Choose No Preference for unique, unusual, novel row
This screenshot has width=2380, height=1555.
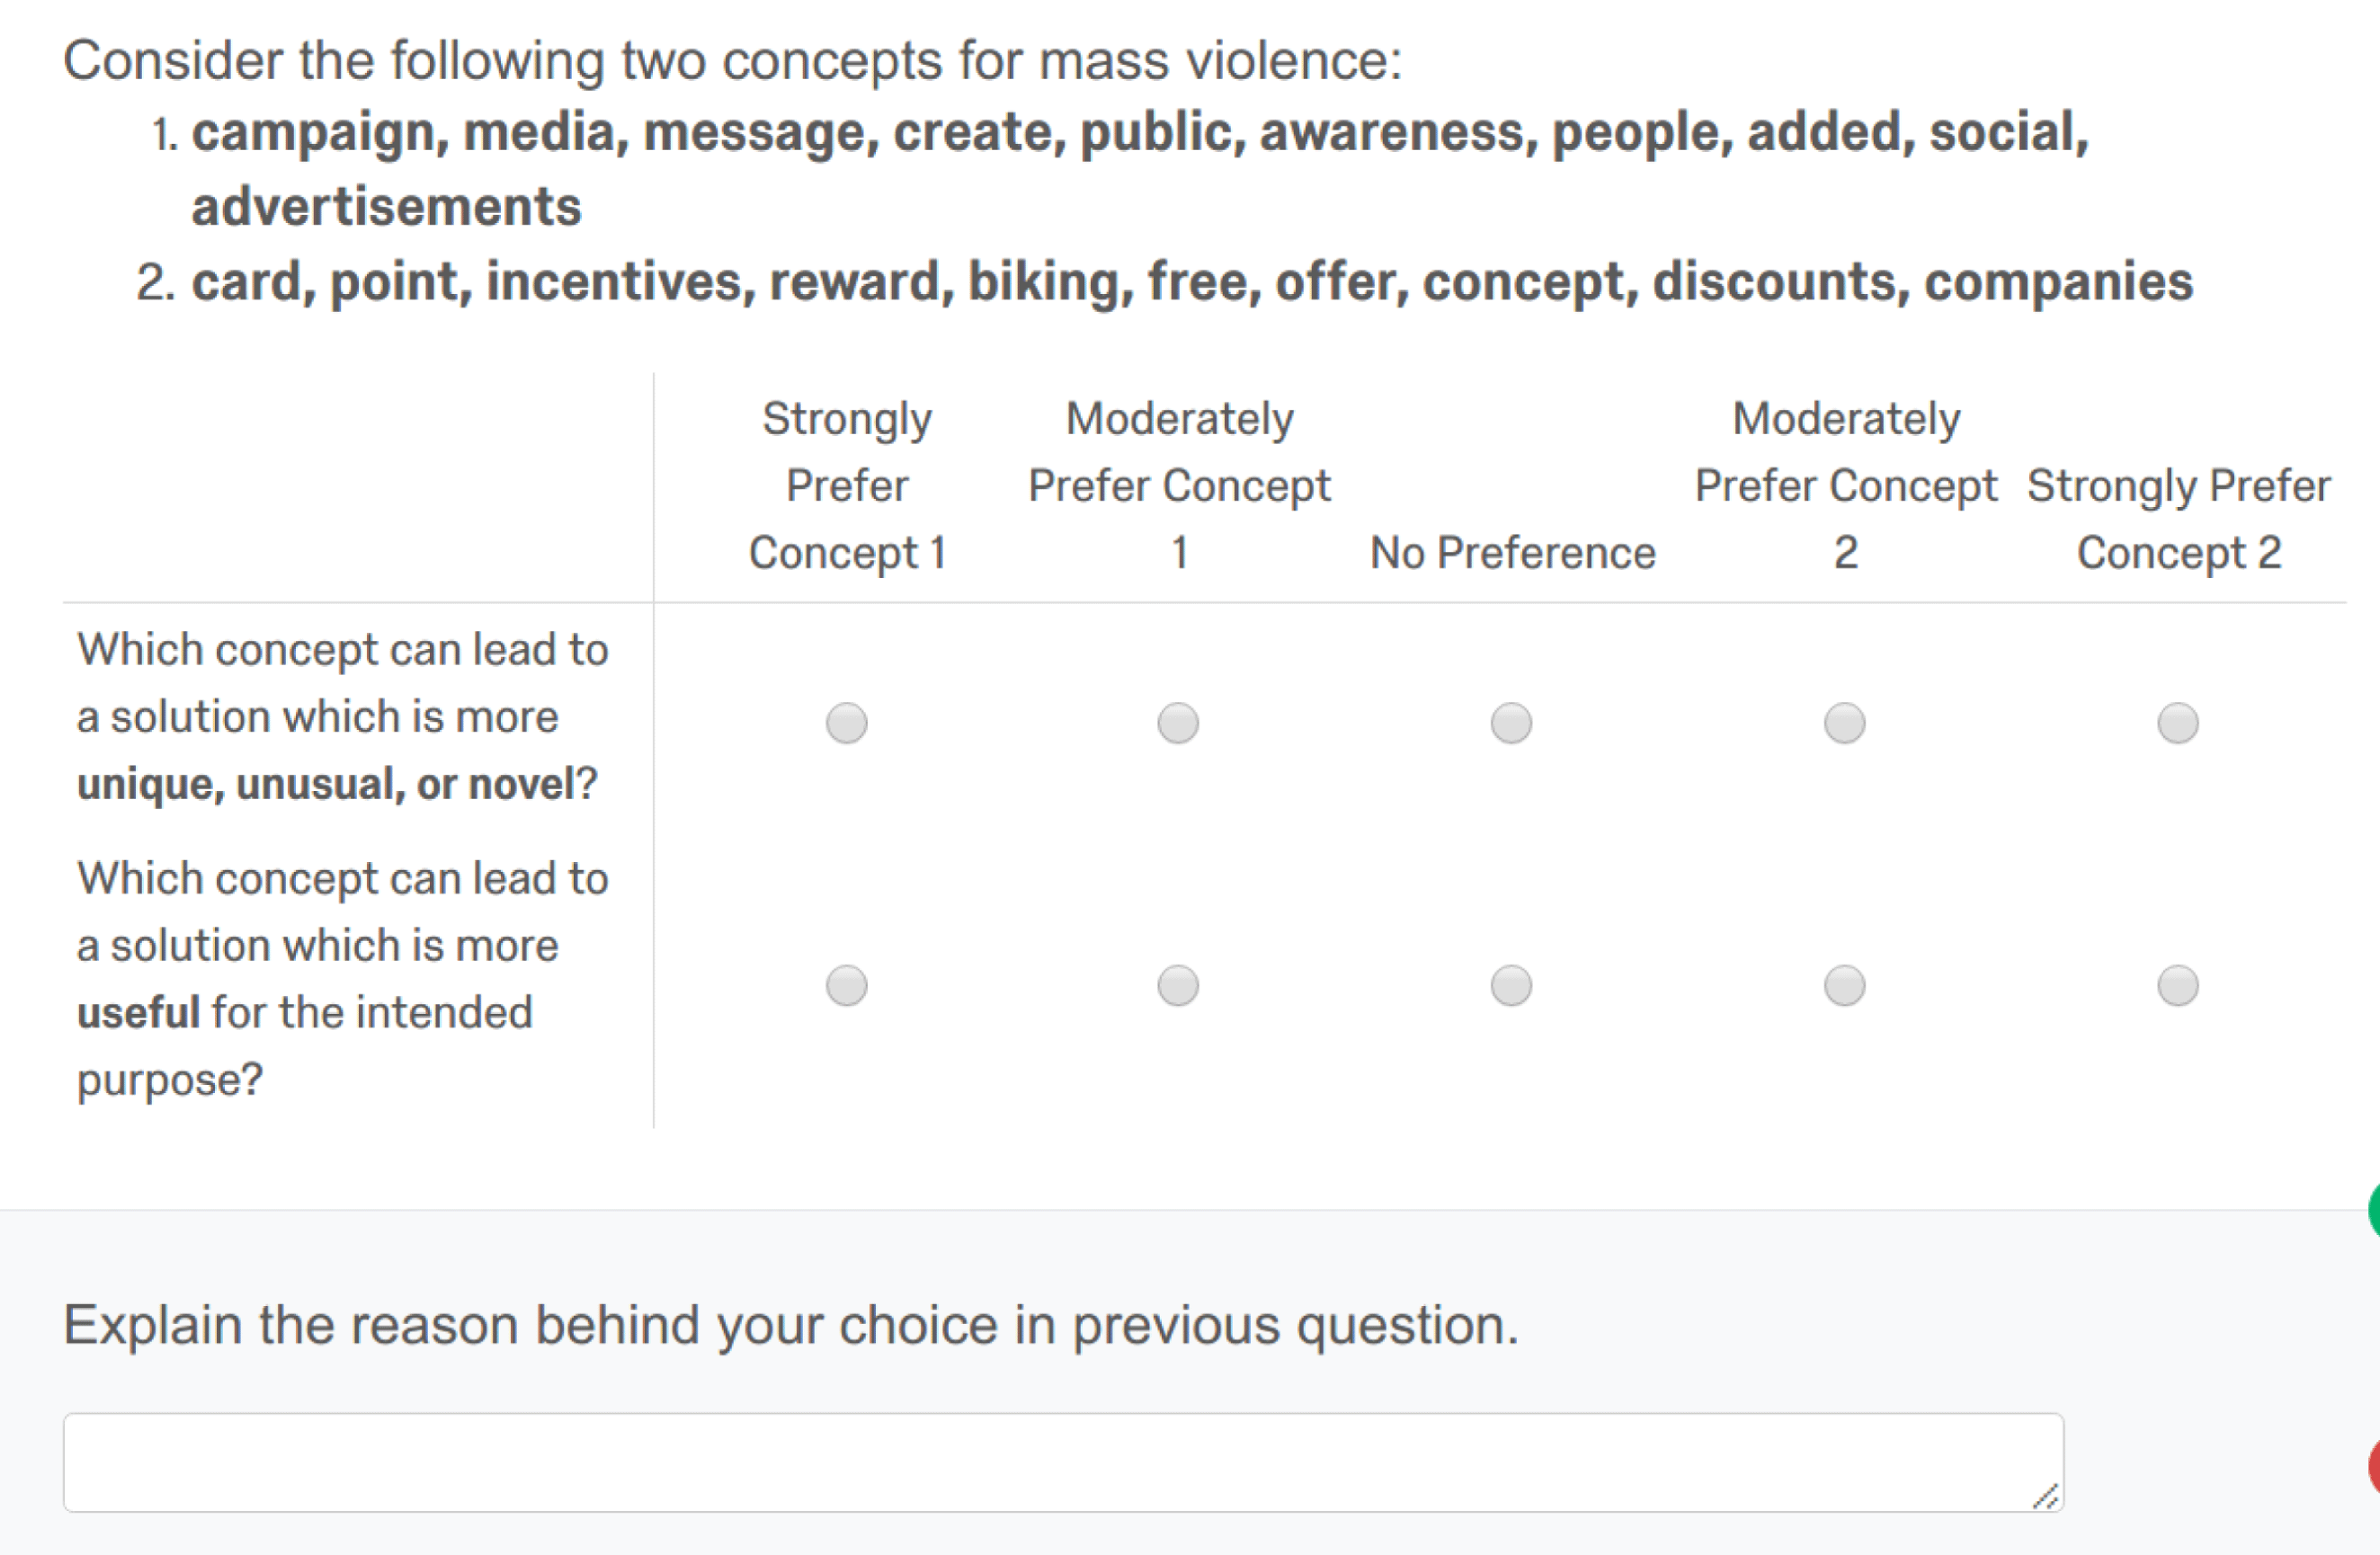(1511, 723)
